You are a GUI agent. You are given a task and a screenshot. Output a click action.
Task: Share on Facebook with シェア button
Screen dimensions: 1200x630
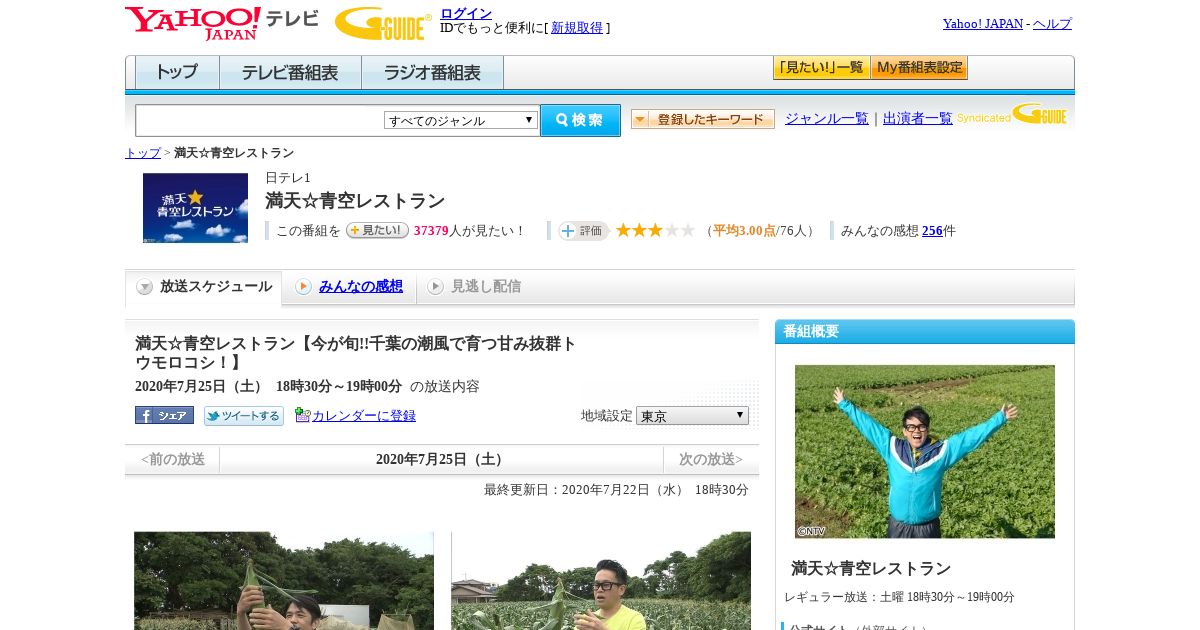coord(164,415)
